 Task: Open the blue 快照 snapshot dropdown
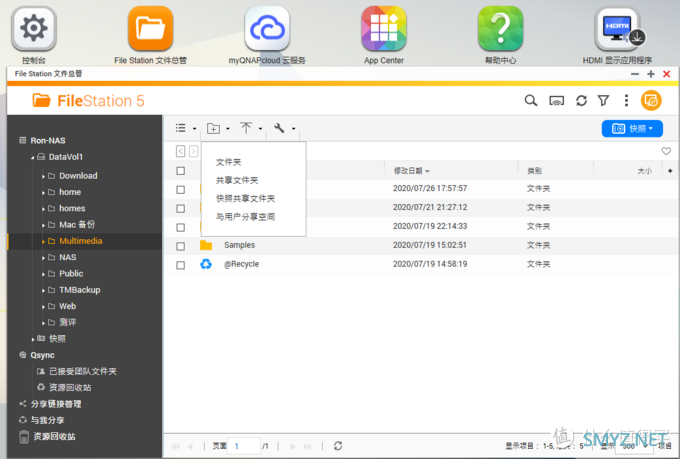click(632, 128)
